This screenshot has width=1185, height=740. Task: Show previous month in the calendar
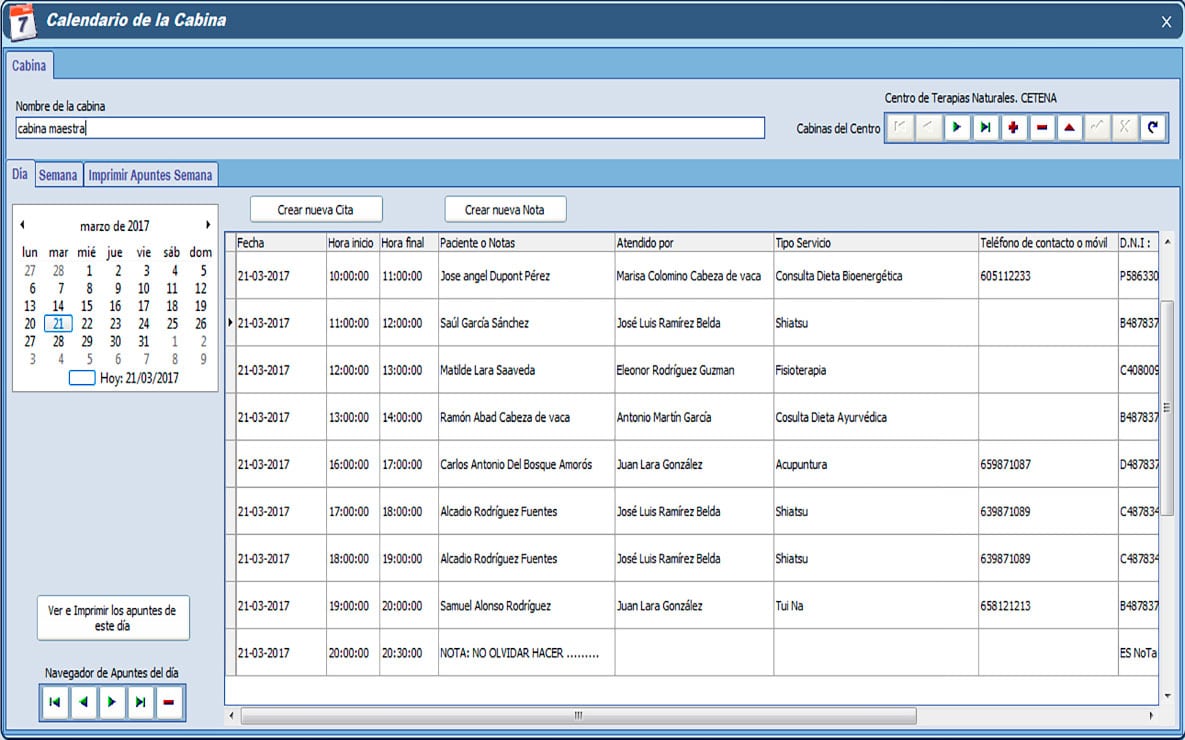(22, 225)
